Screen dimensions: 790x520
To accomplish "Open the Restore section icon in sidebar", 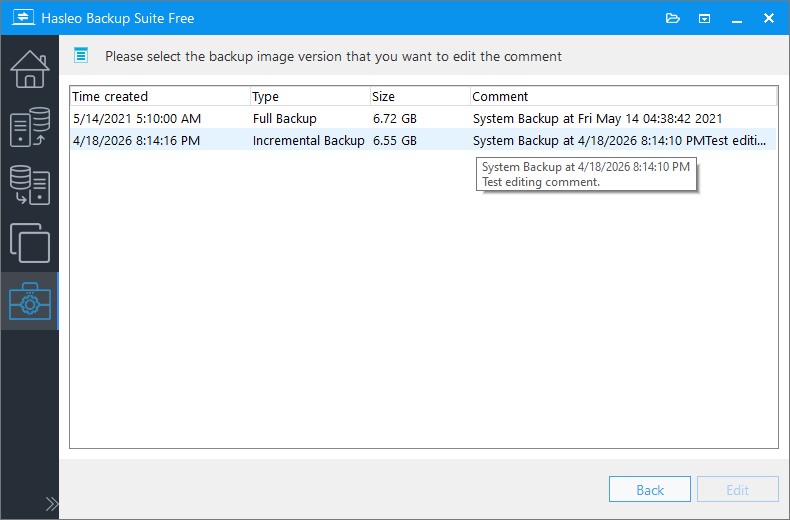I will click(x=30, y=185).
